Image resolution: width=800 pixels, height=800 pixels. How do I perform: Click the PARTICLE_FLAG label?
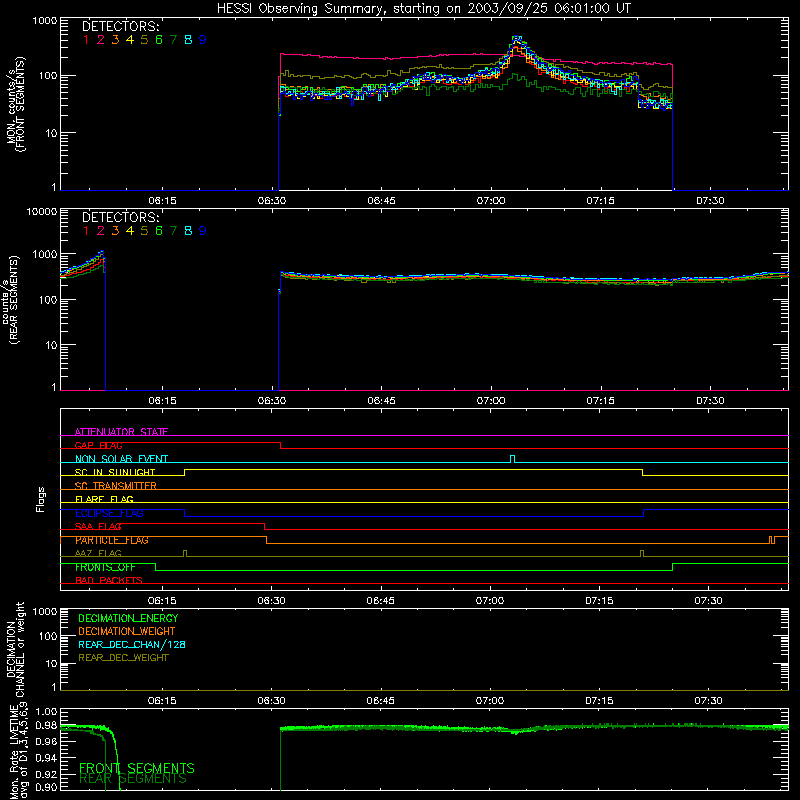click(112, 540)
